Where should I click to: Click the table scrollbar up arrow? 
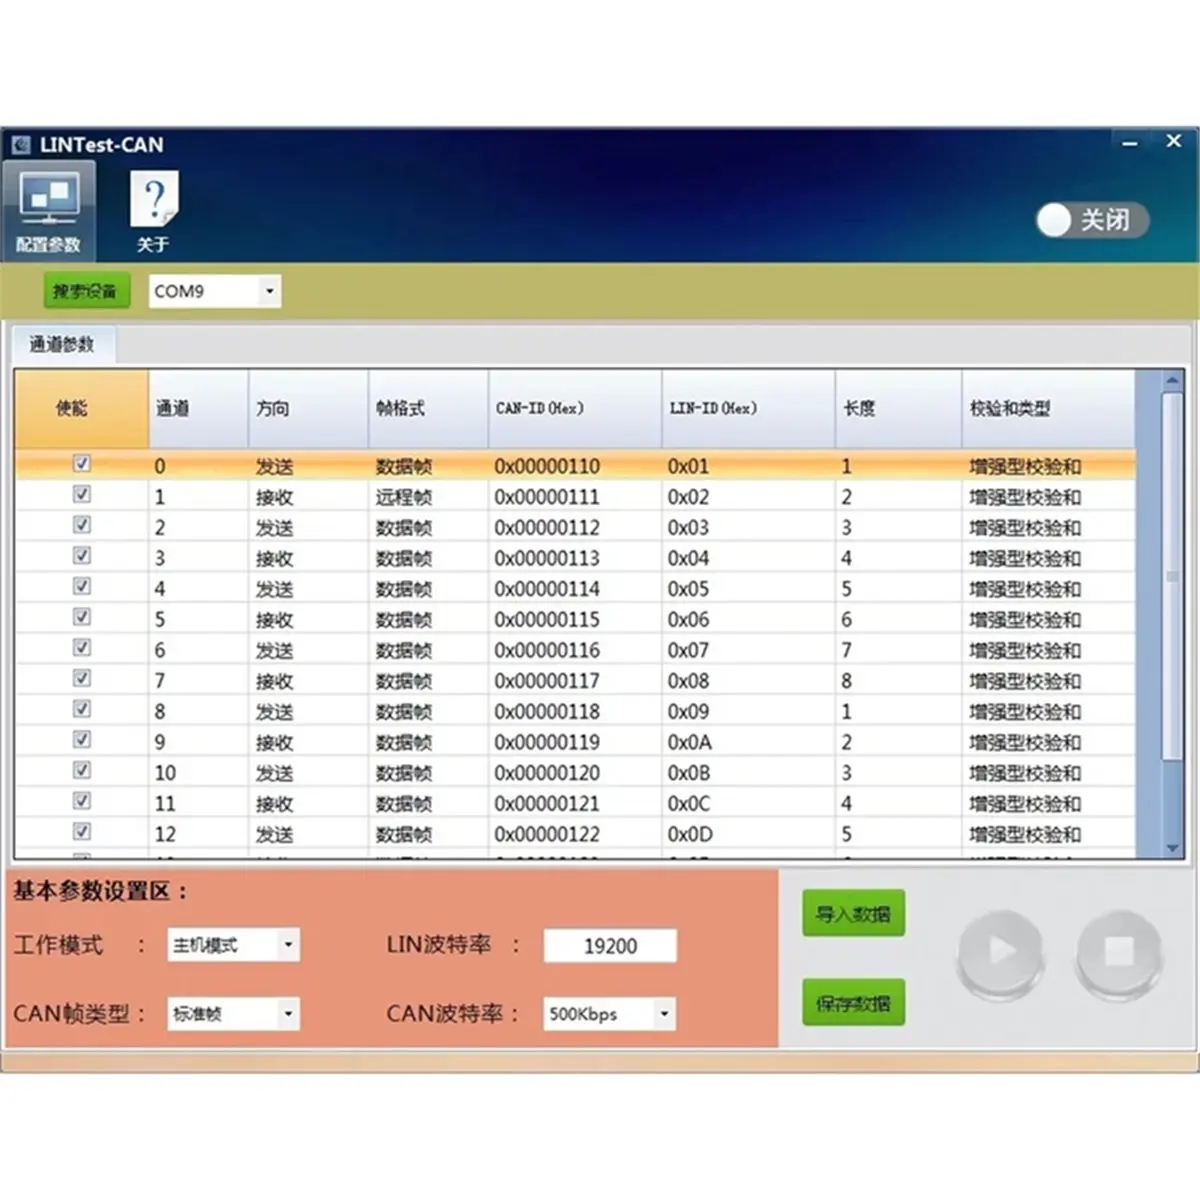coord(1173,381)
